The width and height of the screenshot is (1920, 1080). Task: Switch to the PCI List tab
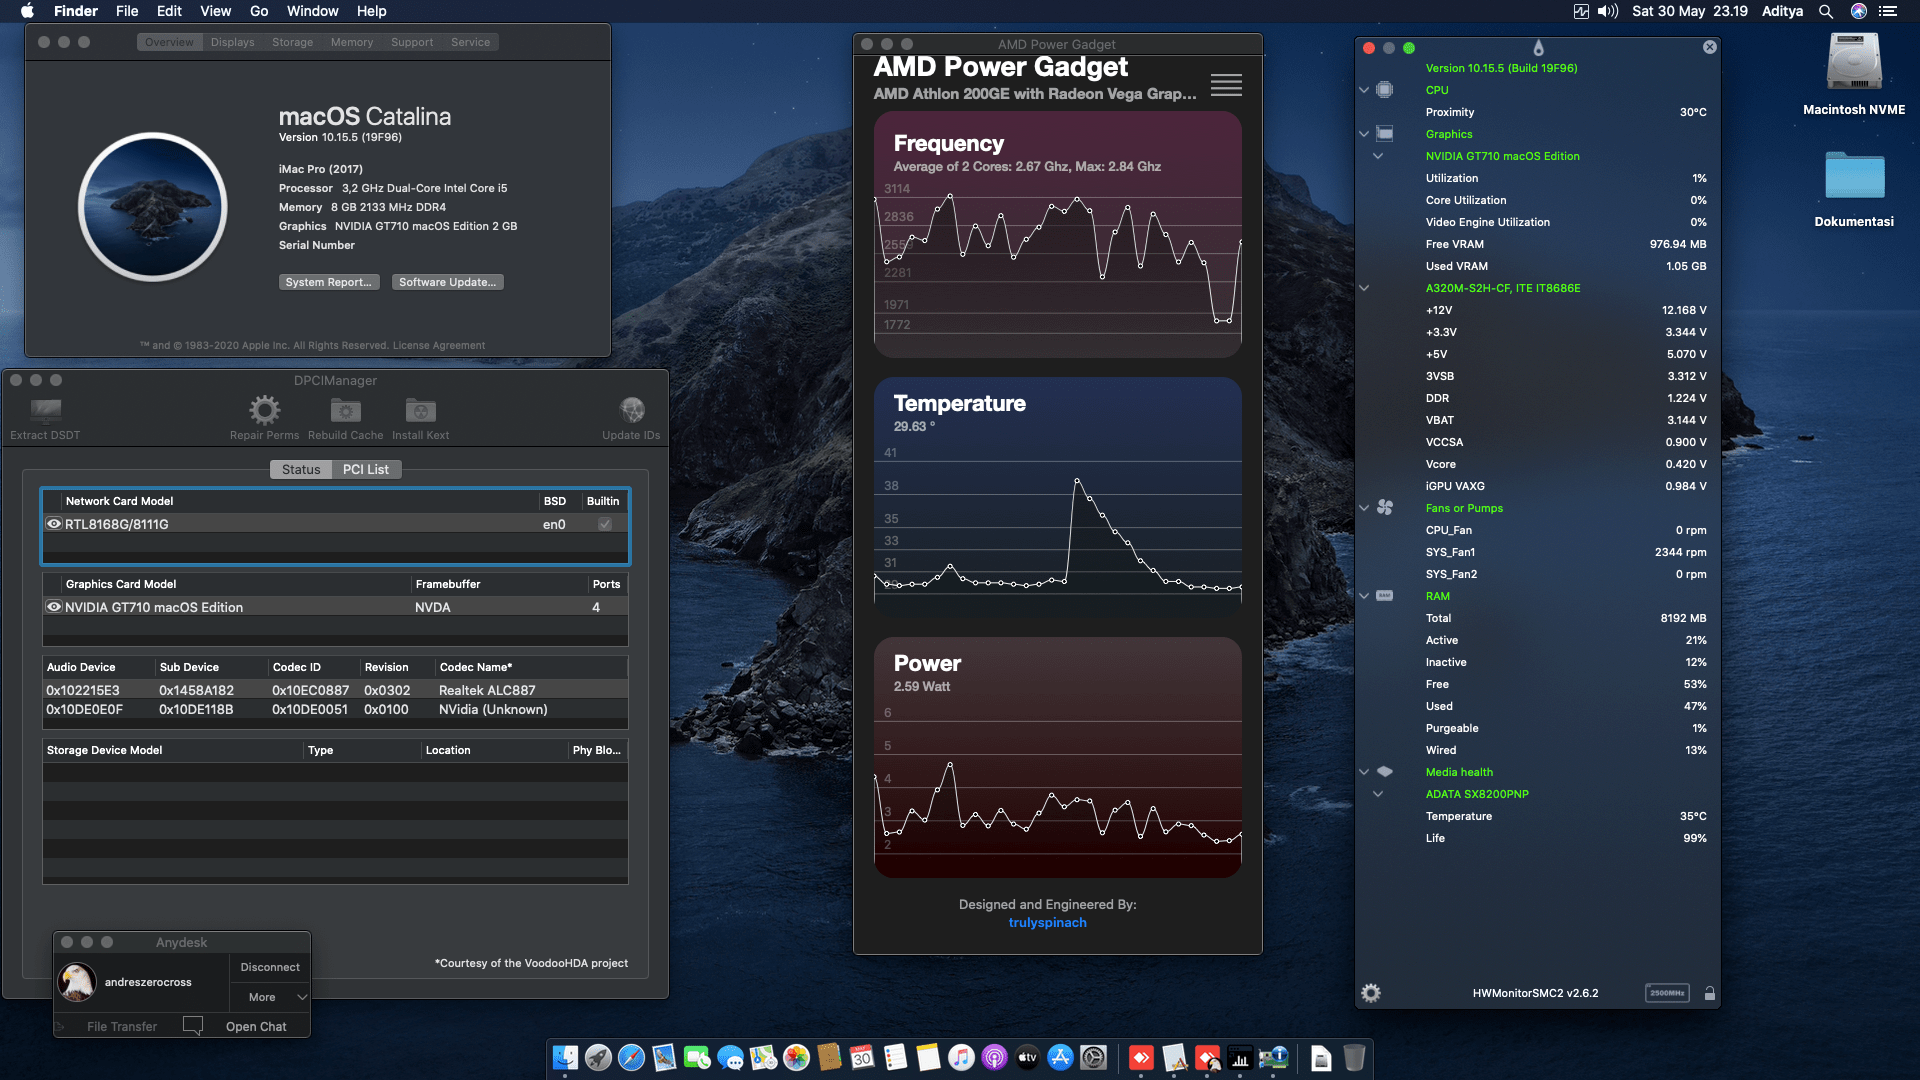(366, 469)
